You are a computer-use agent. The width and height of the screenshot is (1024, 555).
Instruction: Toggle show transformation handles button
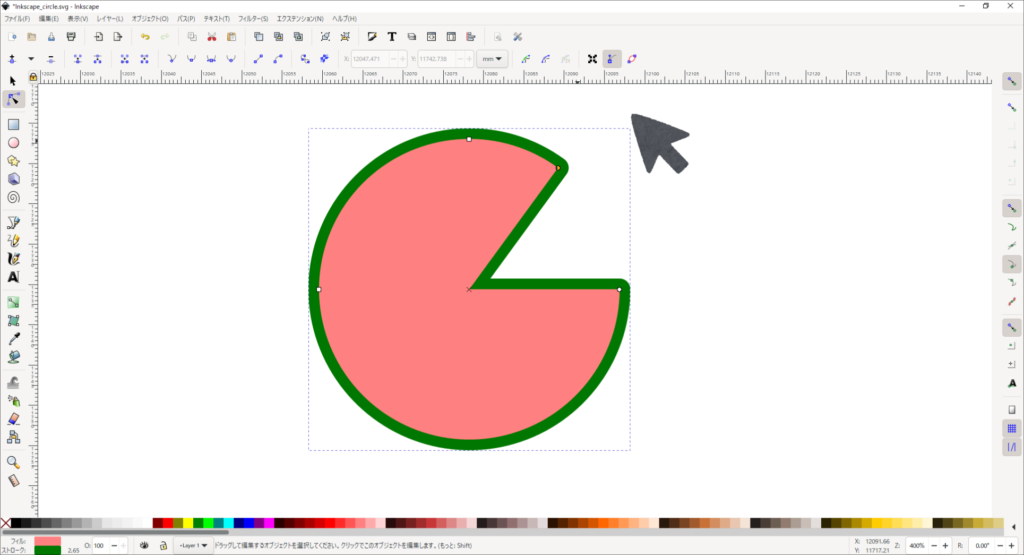click(x=592, y=59)
